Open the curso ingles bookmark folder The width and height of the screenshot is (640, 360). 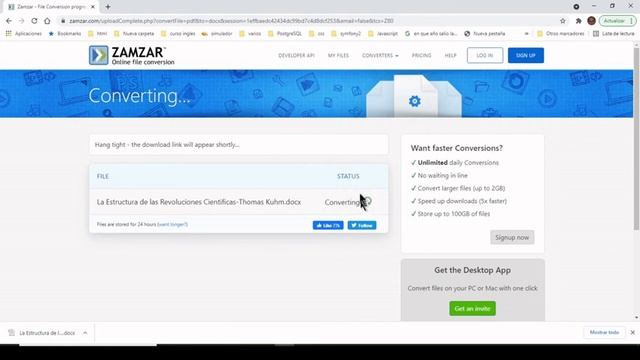tap(178, 33)
